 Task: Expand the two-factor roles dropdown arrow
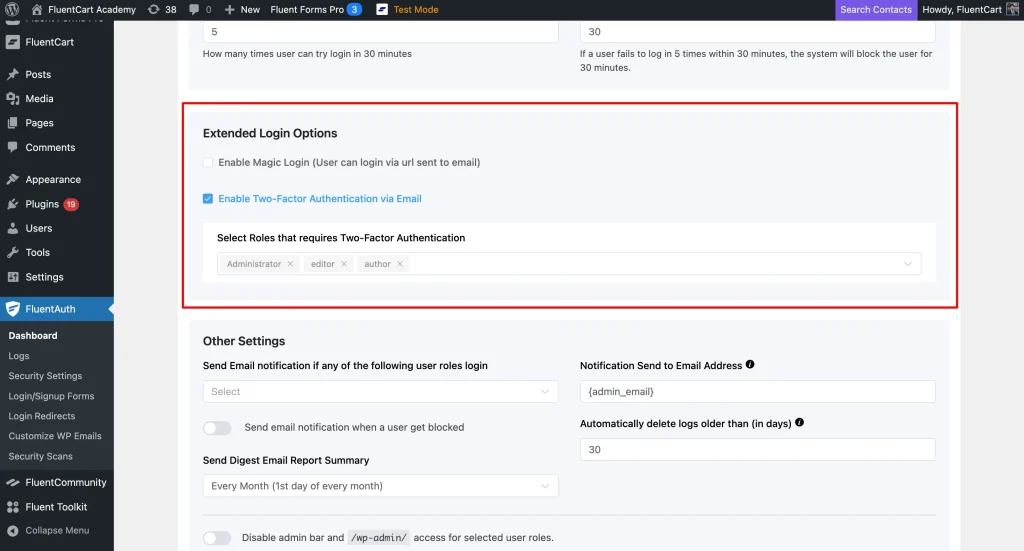[x=908, y=264]
